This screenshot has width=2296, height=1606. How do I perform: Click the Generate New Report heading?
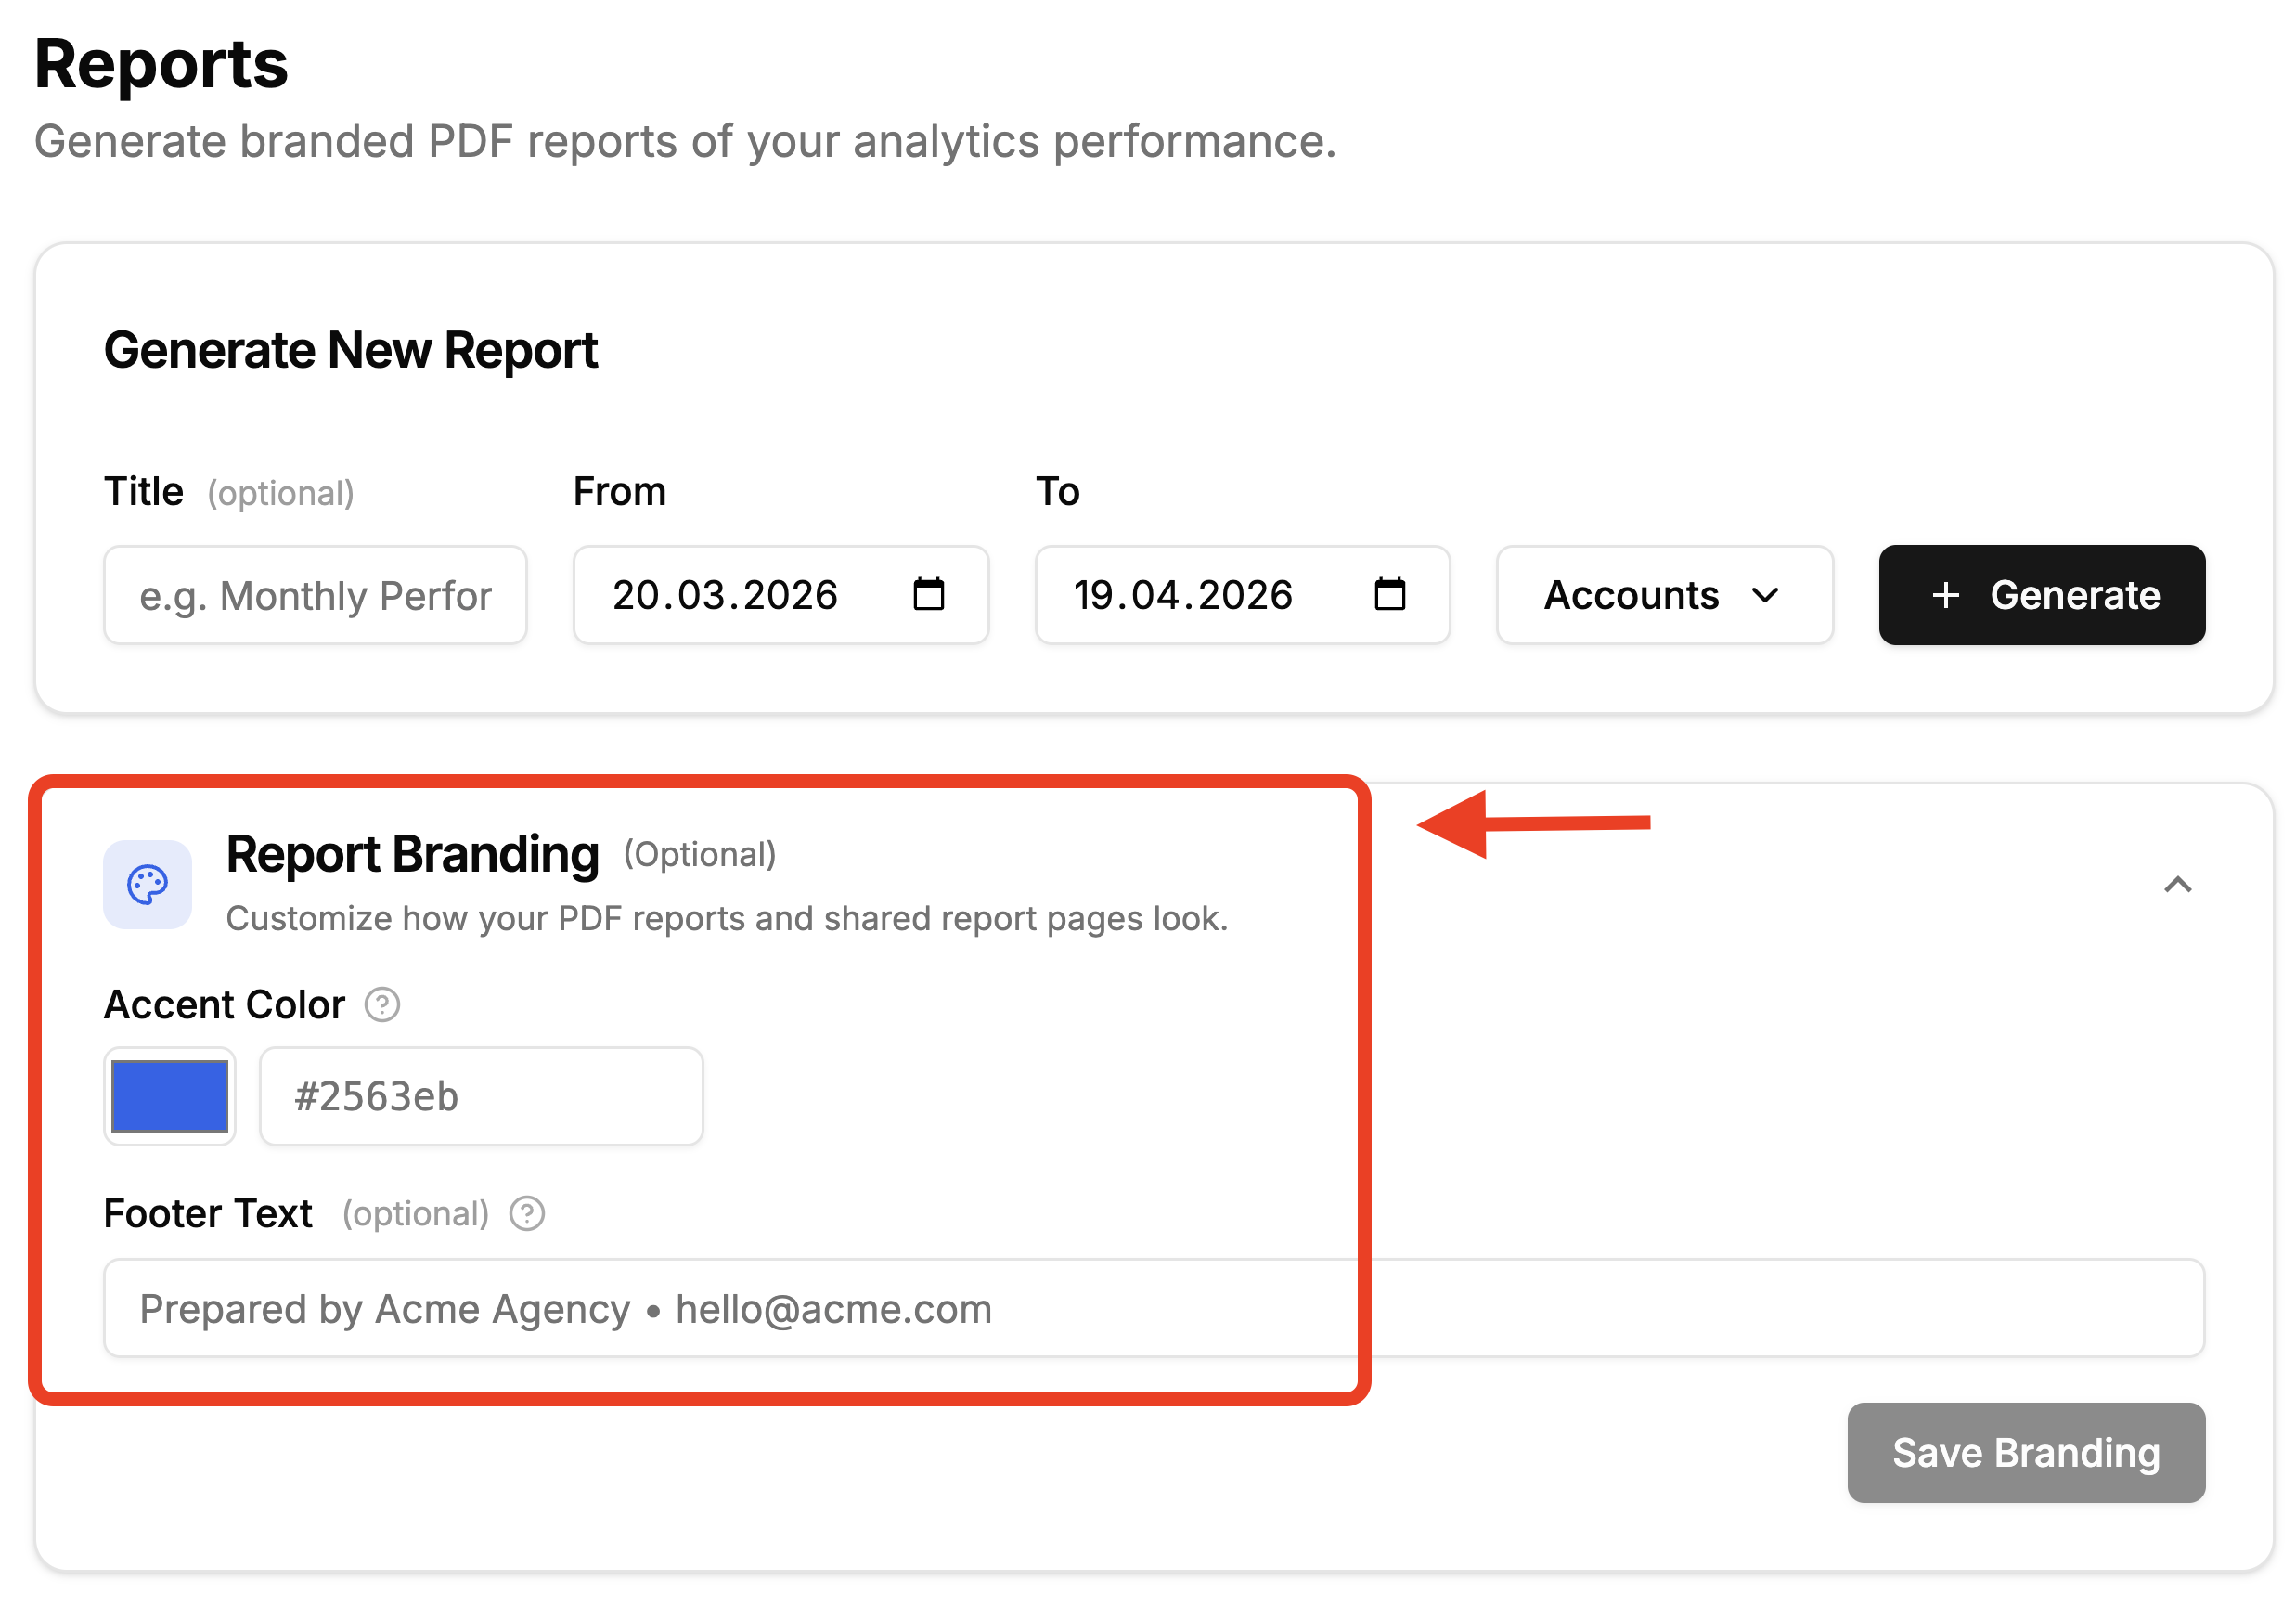click(x=350, y=350)
